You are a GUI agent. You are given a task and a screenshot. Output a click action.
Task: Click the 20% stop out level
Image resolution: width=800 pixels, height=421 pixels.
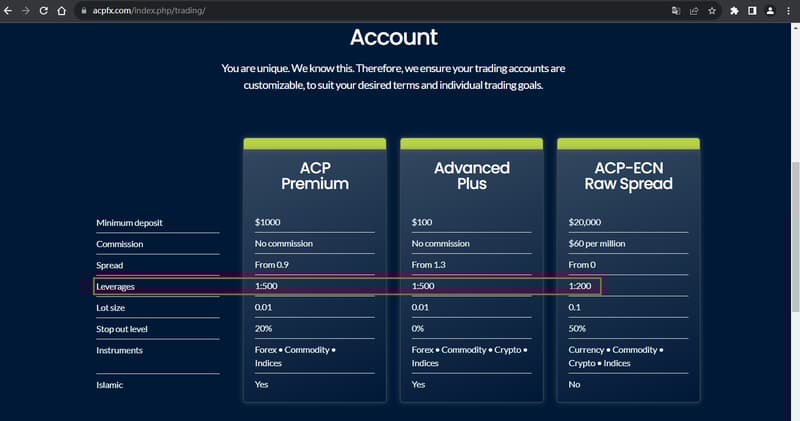(x=263, y=329)
